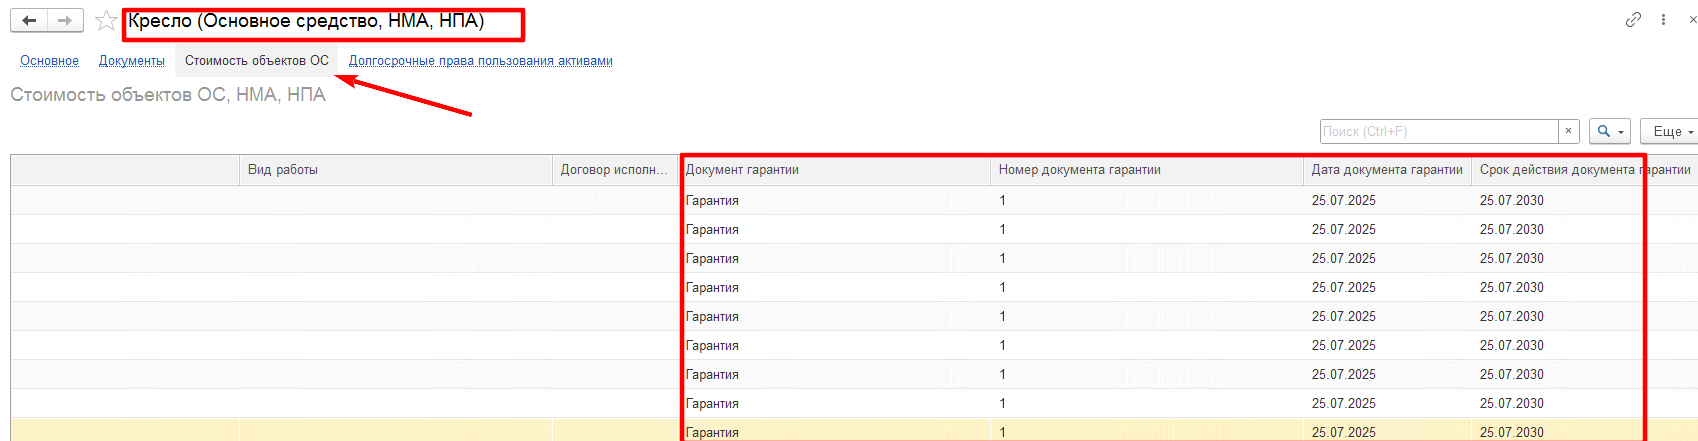Click the back arrow navigation button
The width and height of the screenshot is (1698, 441).
point(29,20)
